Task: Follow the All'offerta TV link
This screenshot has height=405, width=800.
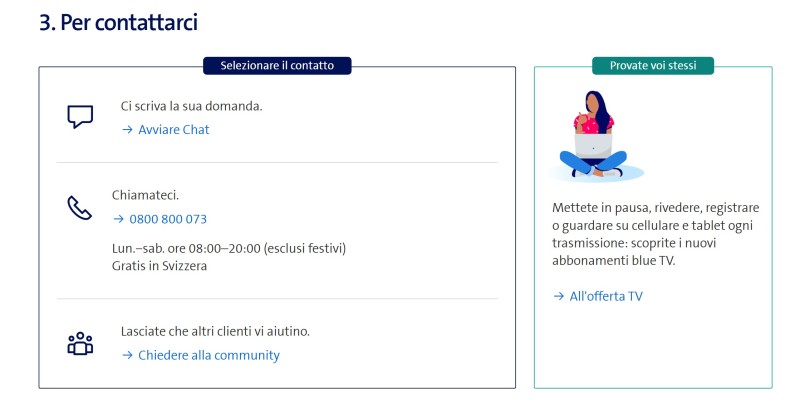Action: click(x=605, y=296)
